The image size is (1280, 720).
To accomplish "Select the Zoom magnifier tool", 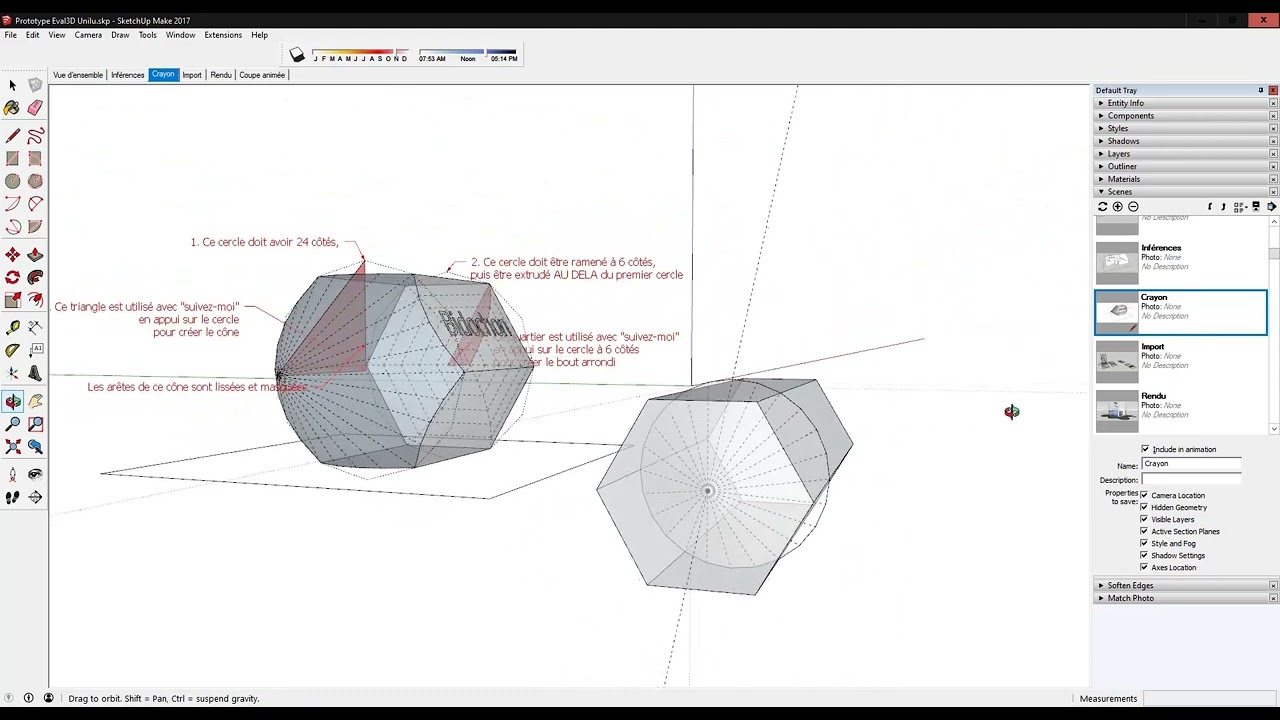I will click(x=12, y=424).
